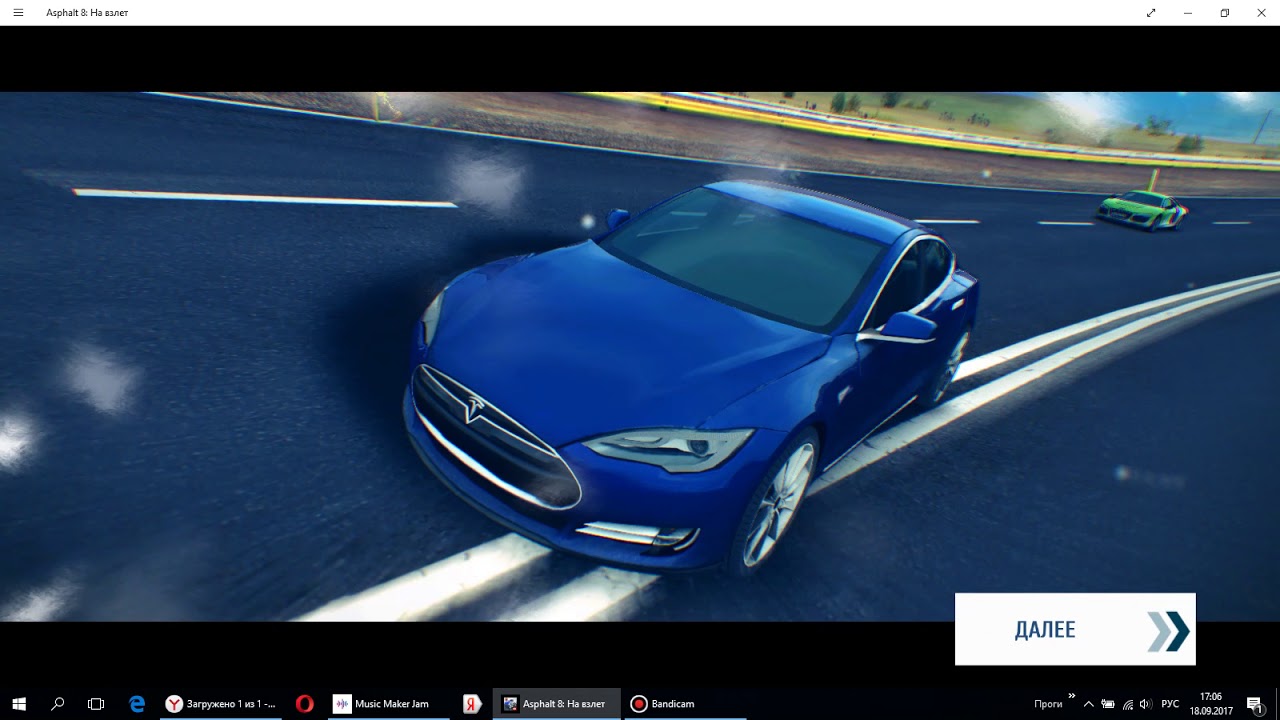The height and width of the screenshot is (720, 1280).
Task: Open the Action Center notifications icon
Action: (1254, 704)
